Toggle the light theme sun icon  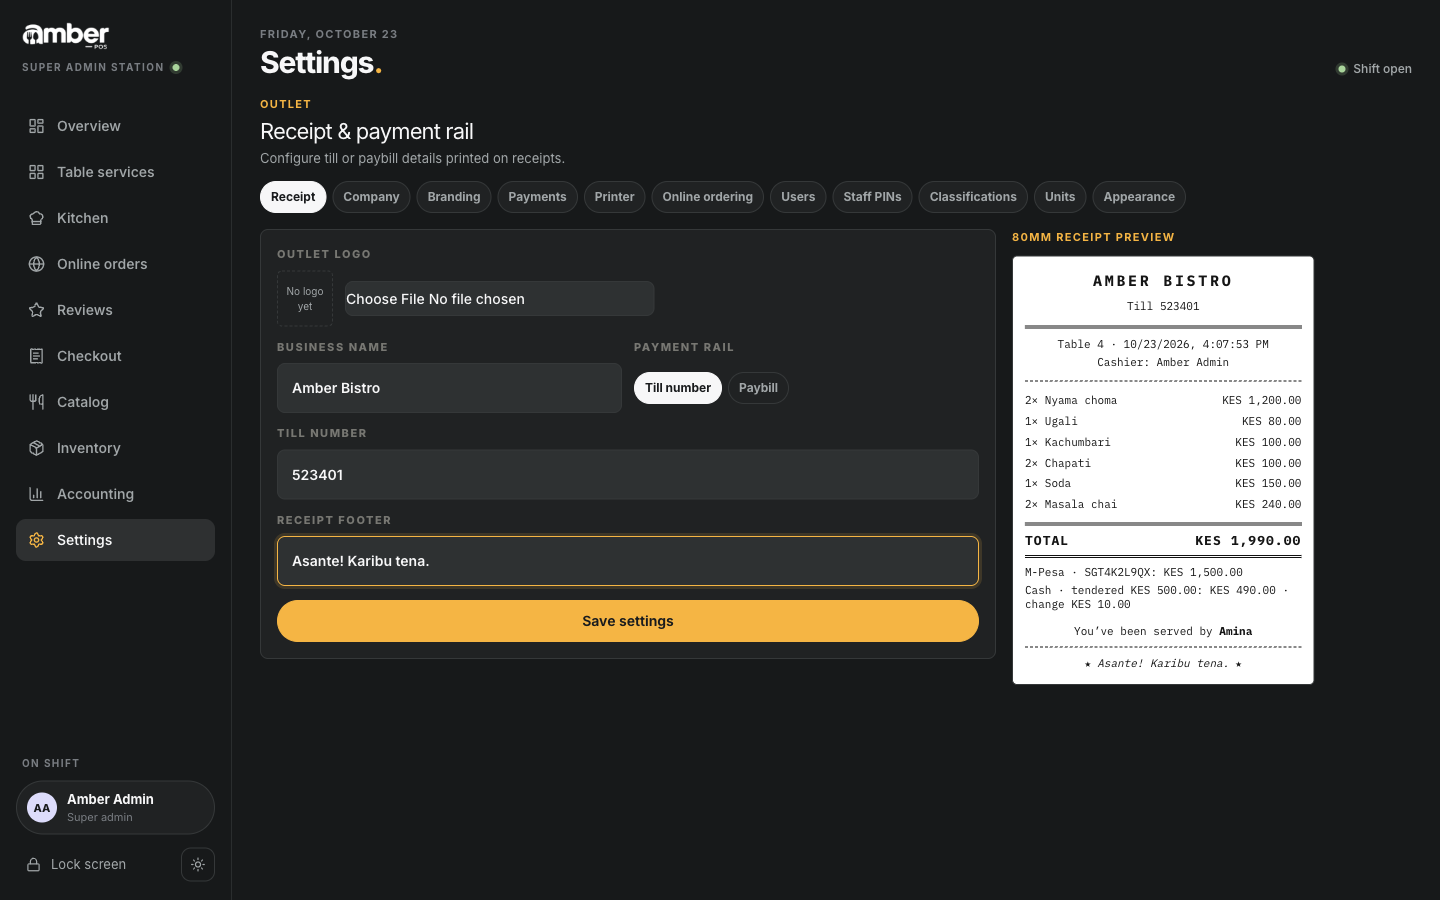198,864
